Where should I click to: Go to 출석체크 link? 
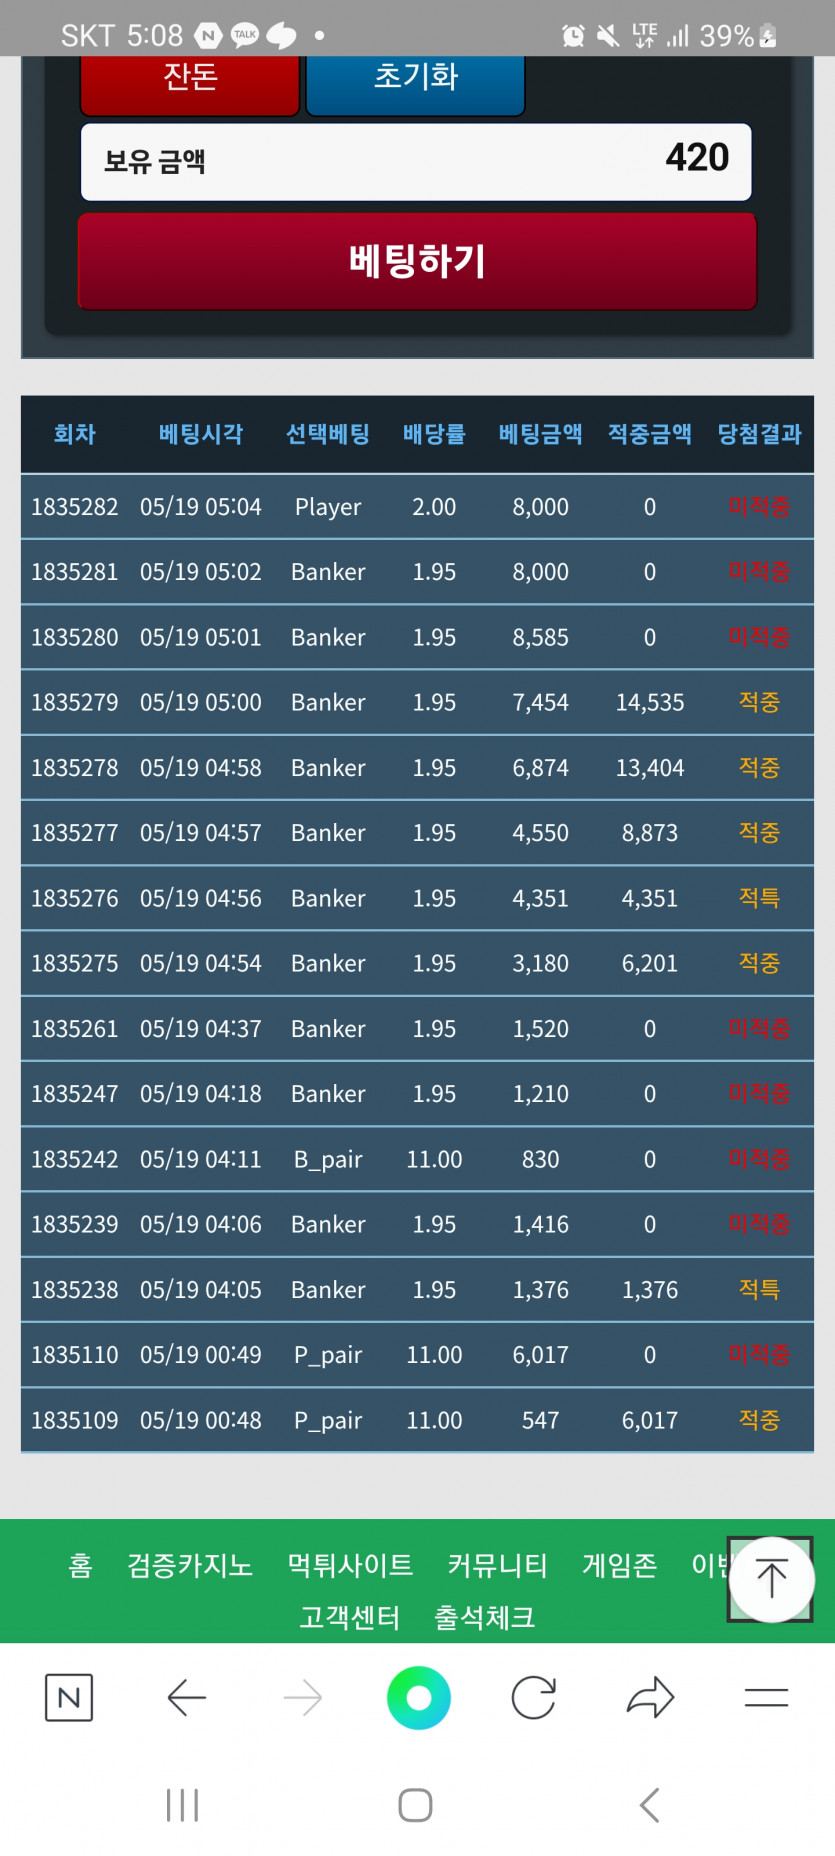485,1617
